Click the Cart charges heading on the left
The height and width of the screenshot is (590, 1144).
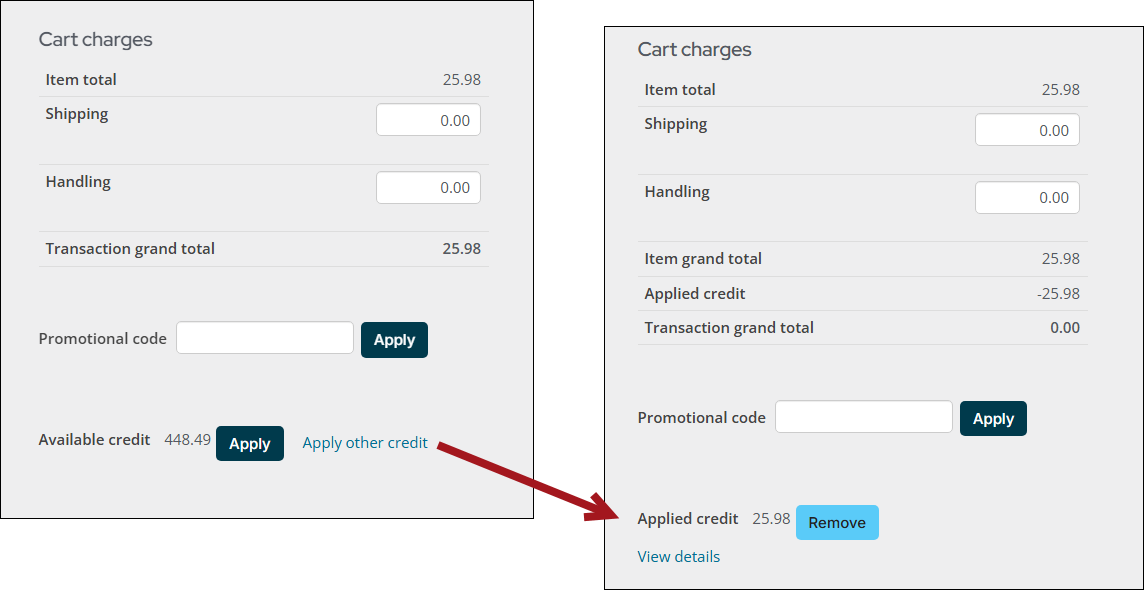coord(95,39)
